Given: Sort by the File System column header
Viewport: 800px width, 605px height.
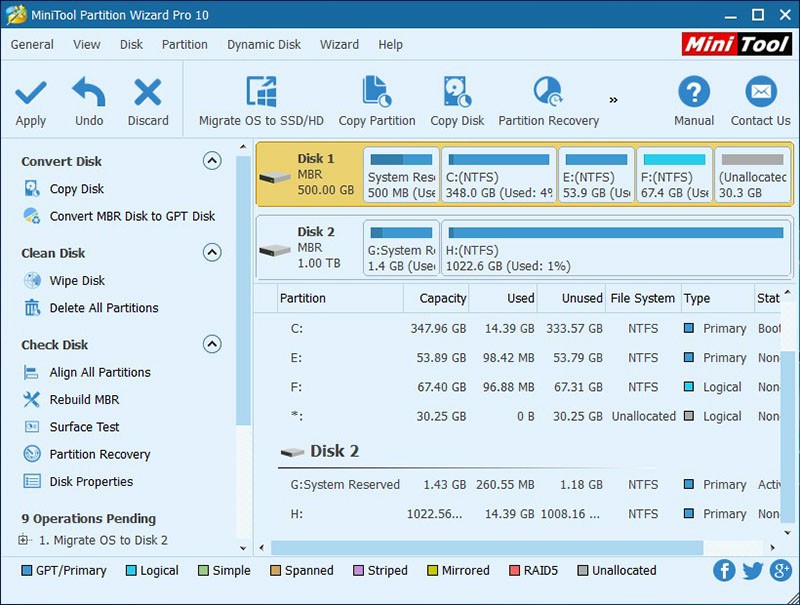Looking at the screenshot, I should 643,298.
